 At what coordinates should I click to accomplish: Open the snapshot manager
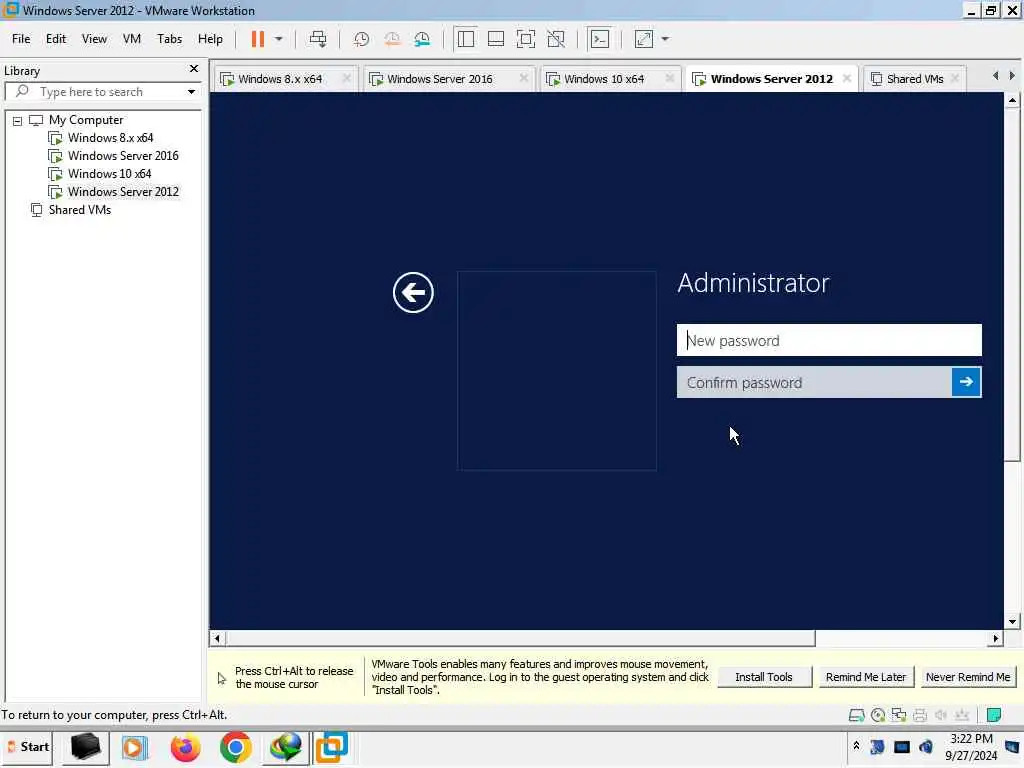pyautogui.click(x=422, y=39)
